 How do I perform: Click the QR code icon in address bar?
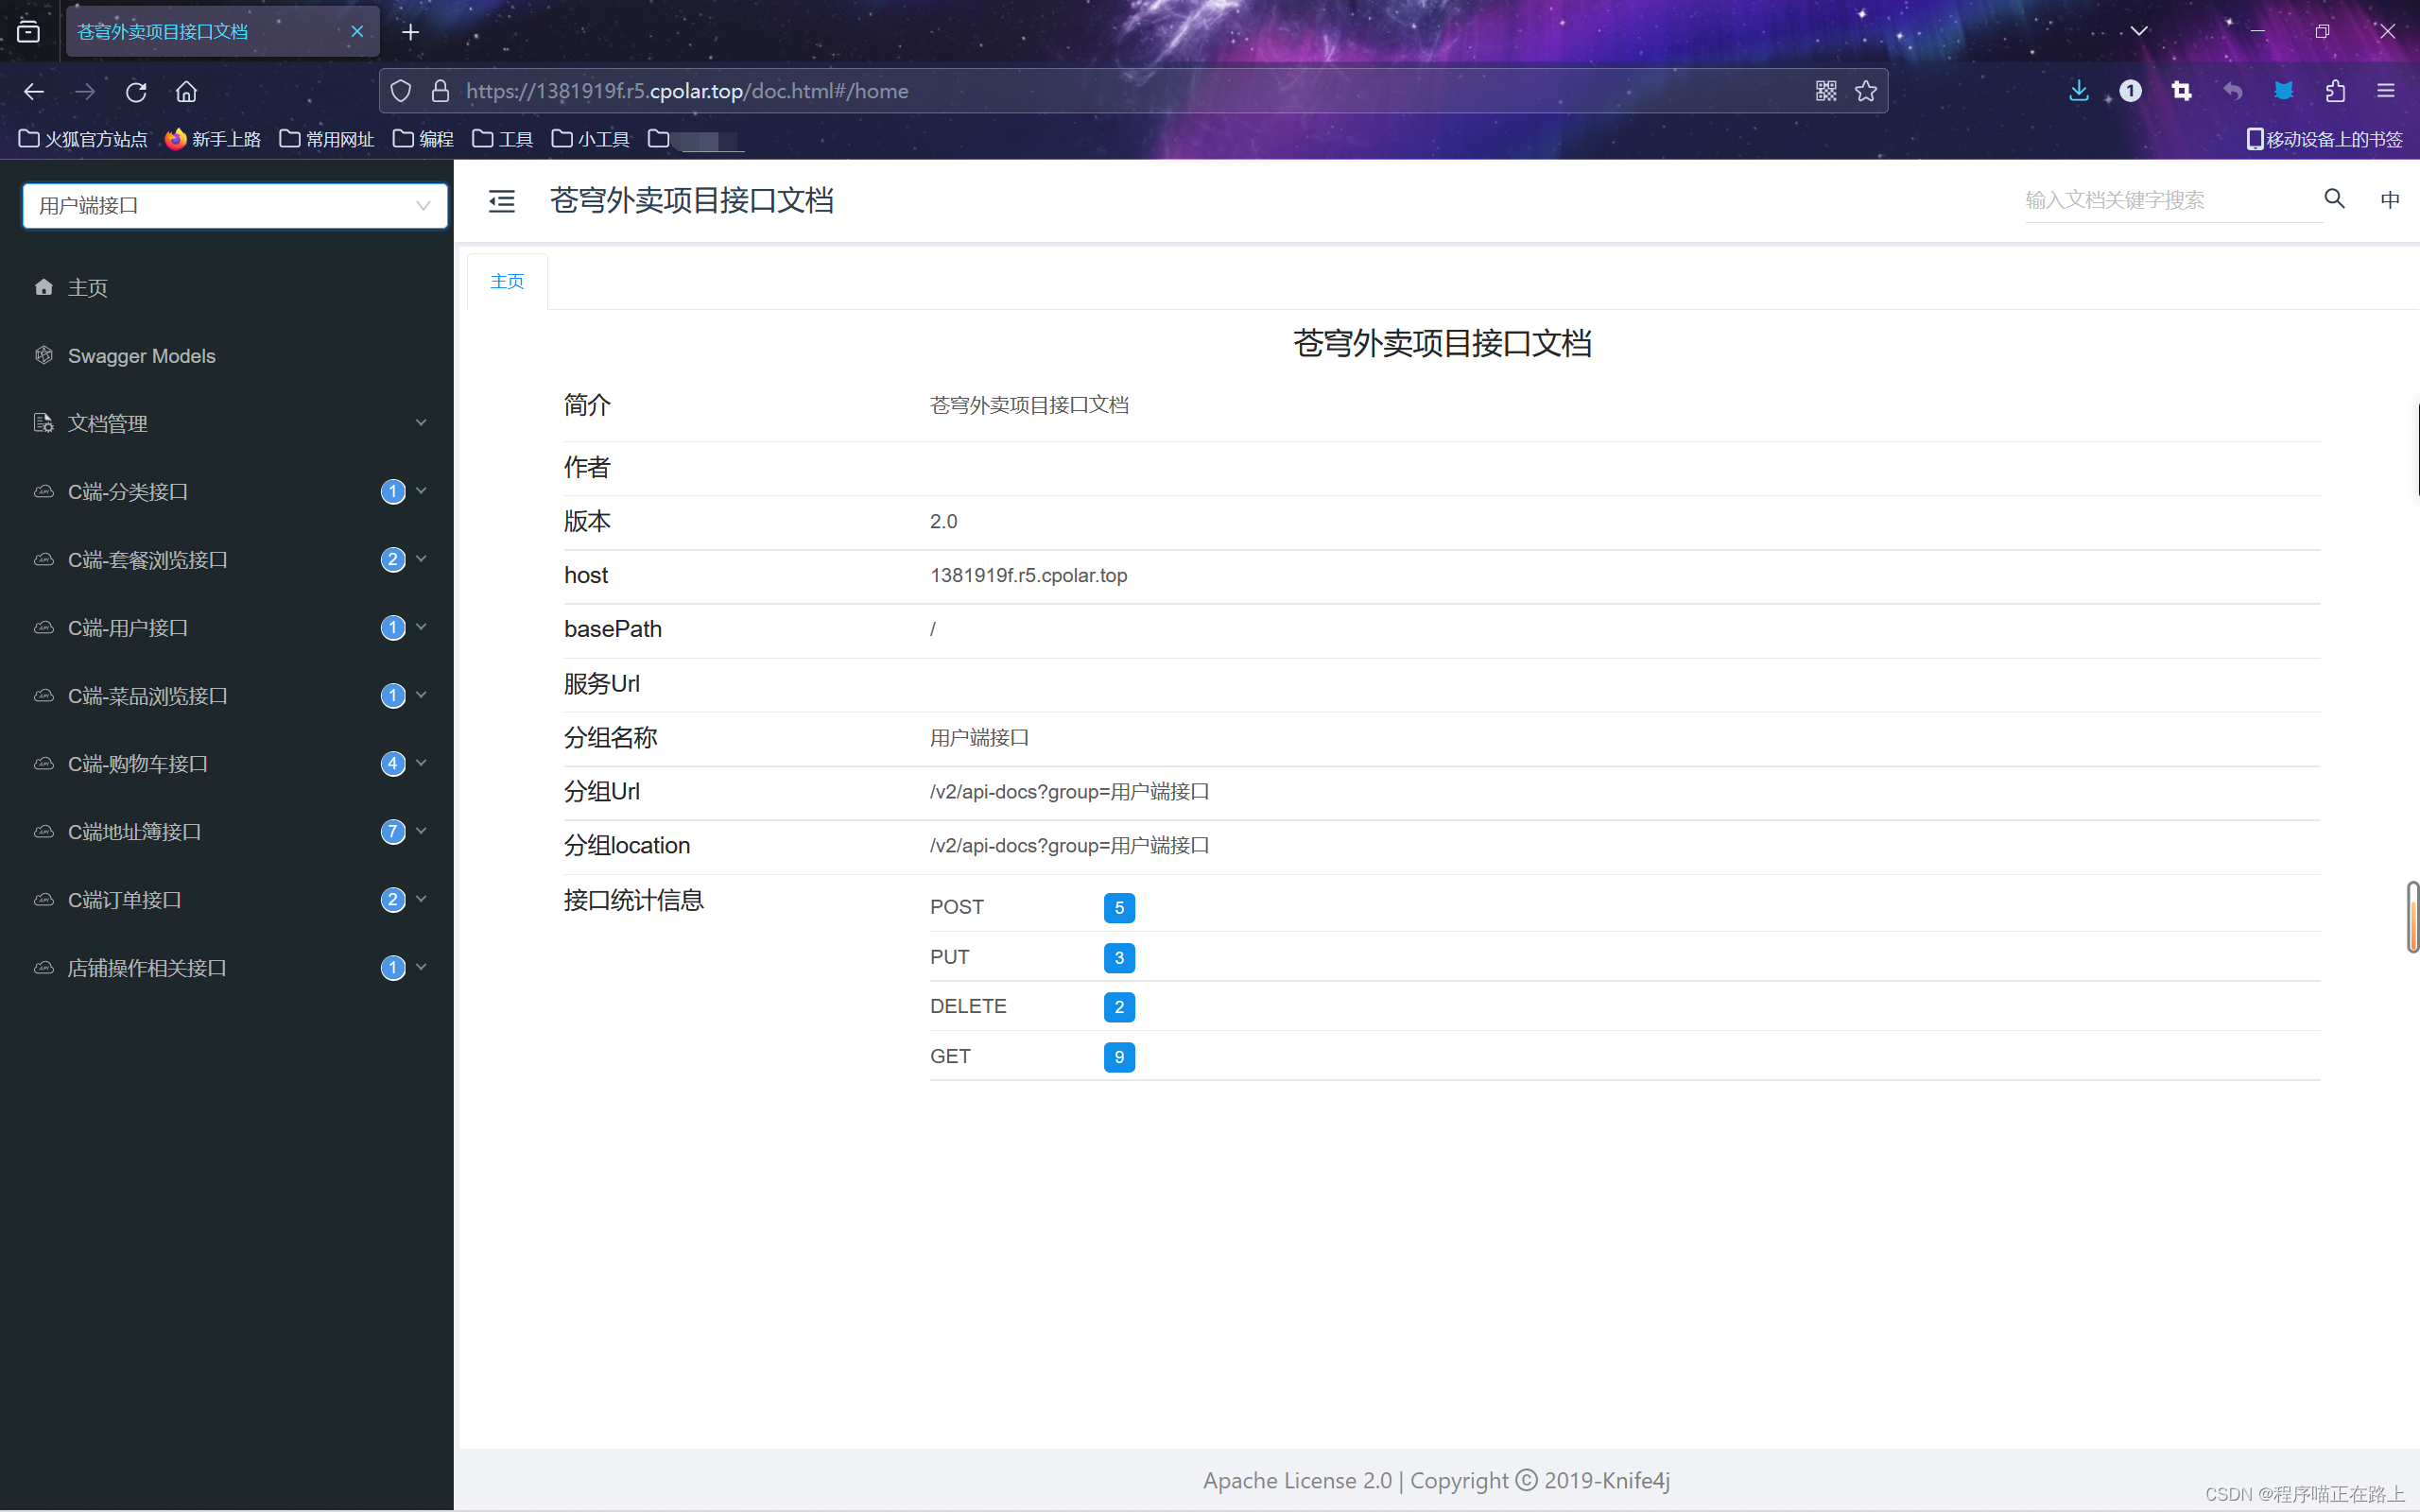point(1825,91)
